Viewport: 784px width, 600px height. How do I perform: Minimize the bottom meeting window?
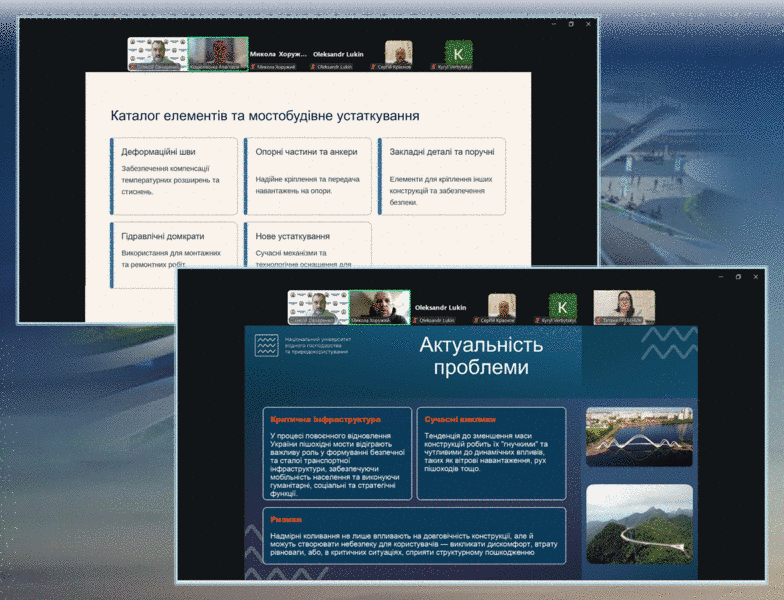pyautogui.click(x=719, y=277)
